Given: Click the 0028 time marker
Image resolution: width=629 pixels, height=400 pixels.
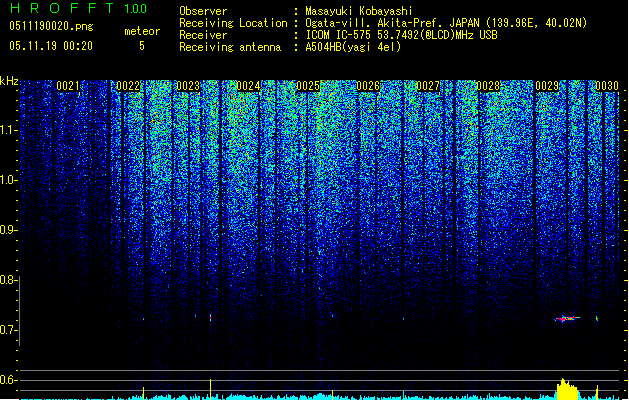Looking at the screenshot, I should (x=488, y=86).
